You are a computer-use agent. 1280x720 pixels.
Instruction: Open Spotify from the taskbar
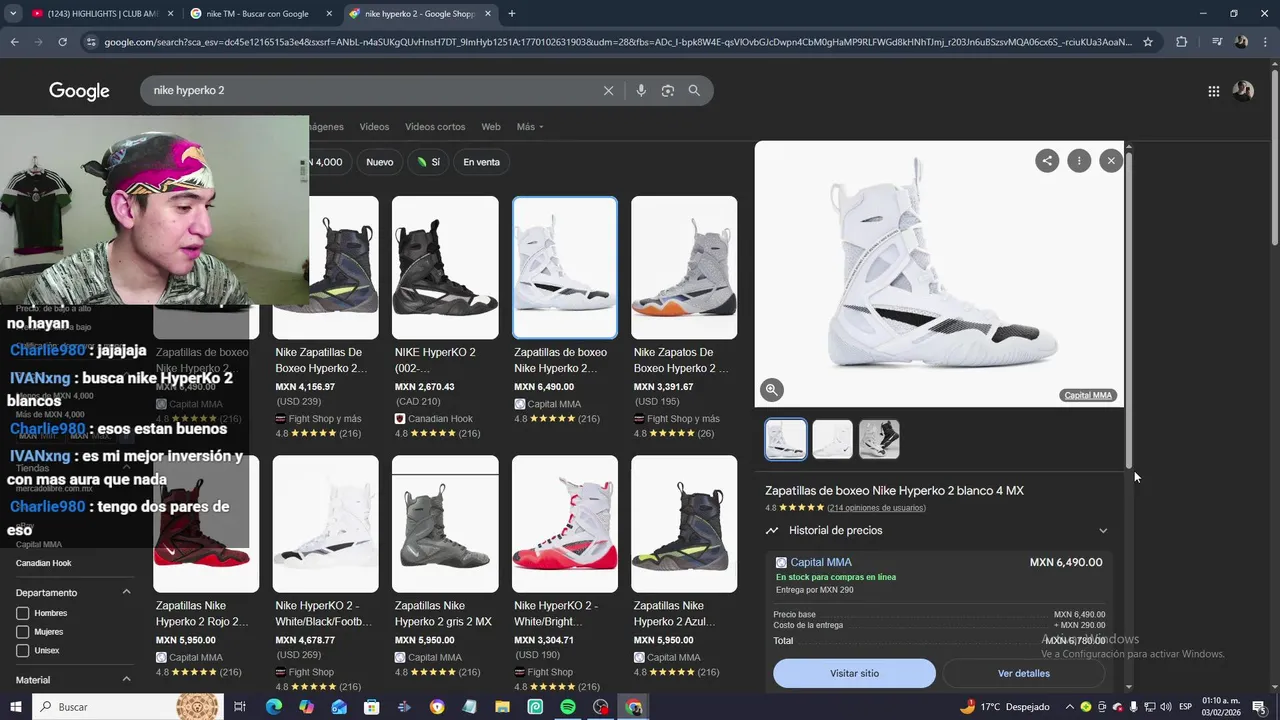(x=568, y=707)
